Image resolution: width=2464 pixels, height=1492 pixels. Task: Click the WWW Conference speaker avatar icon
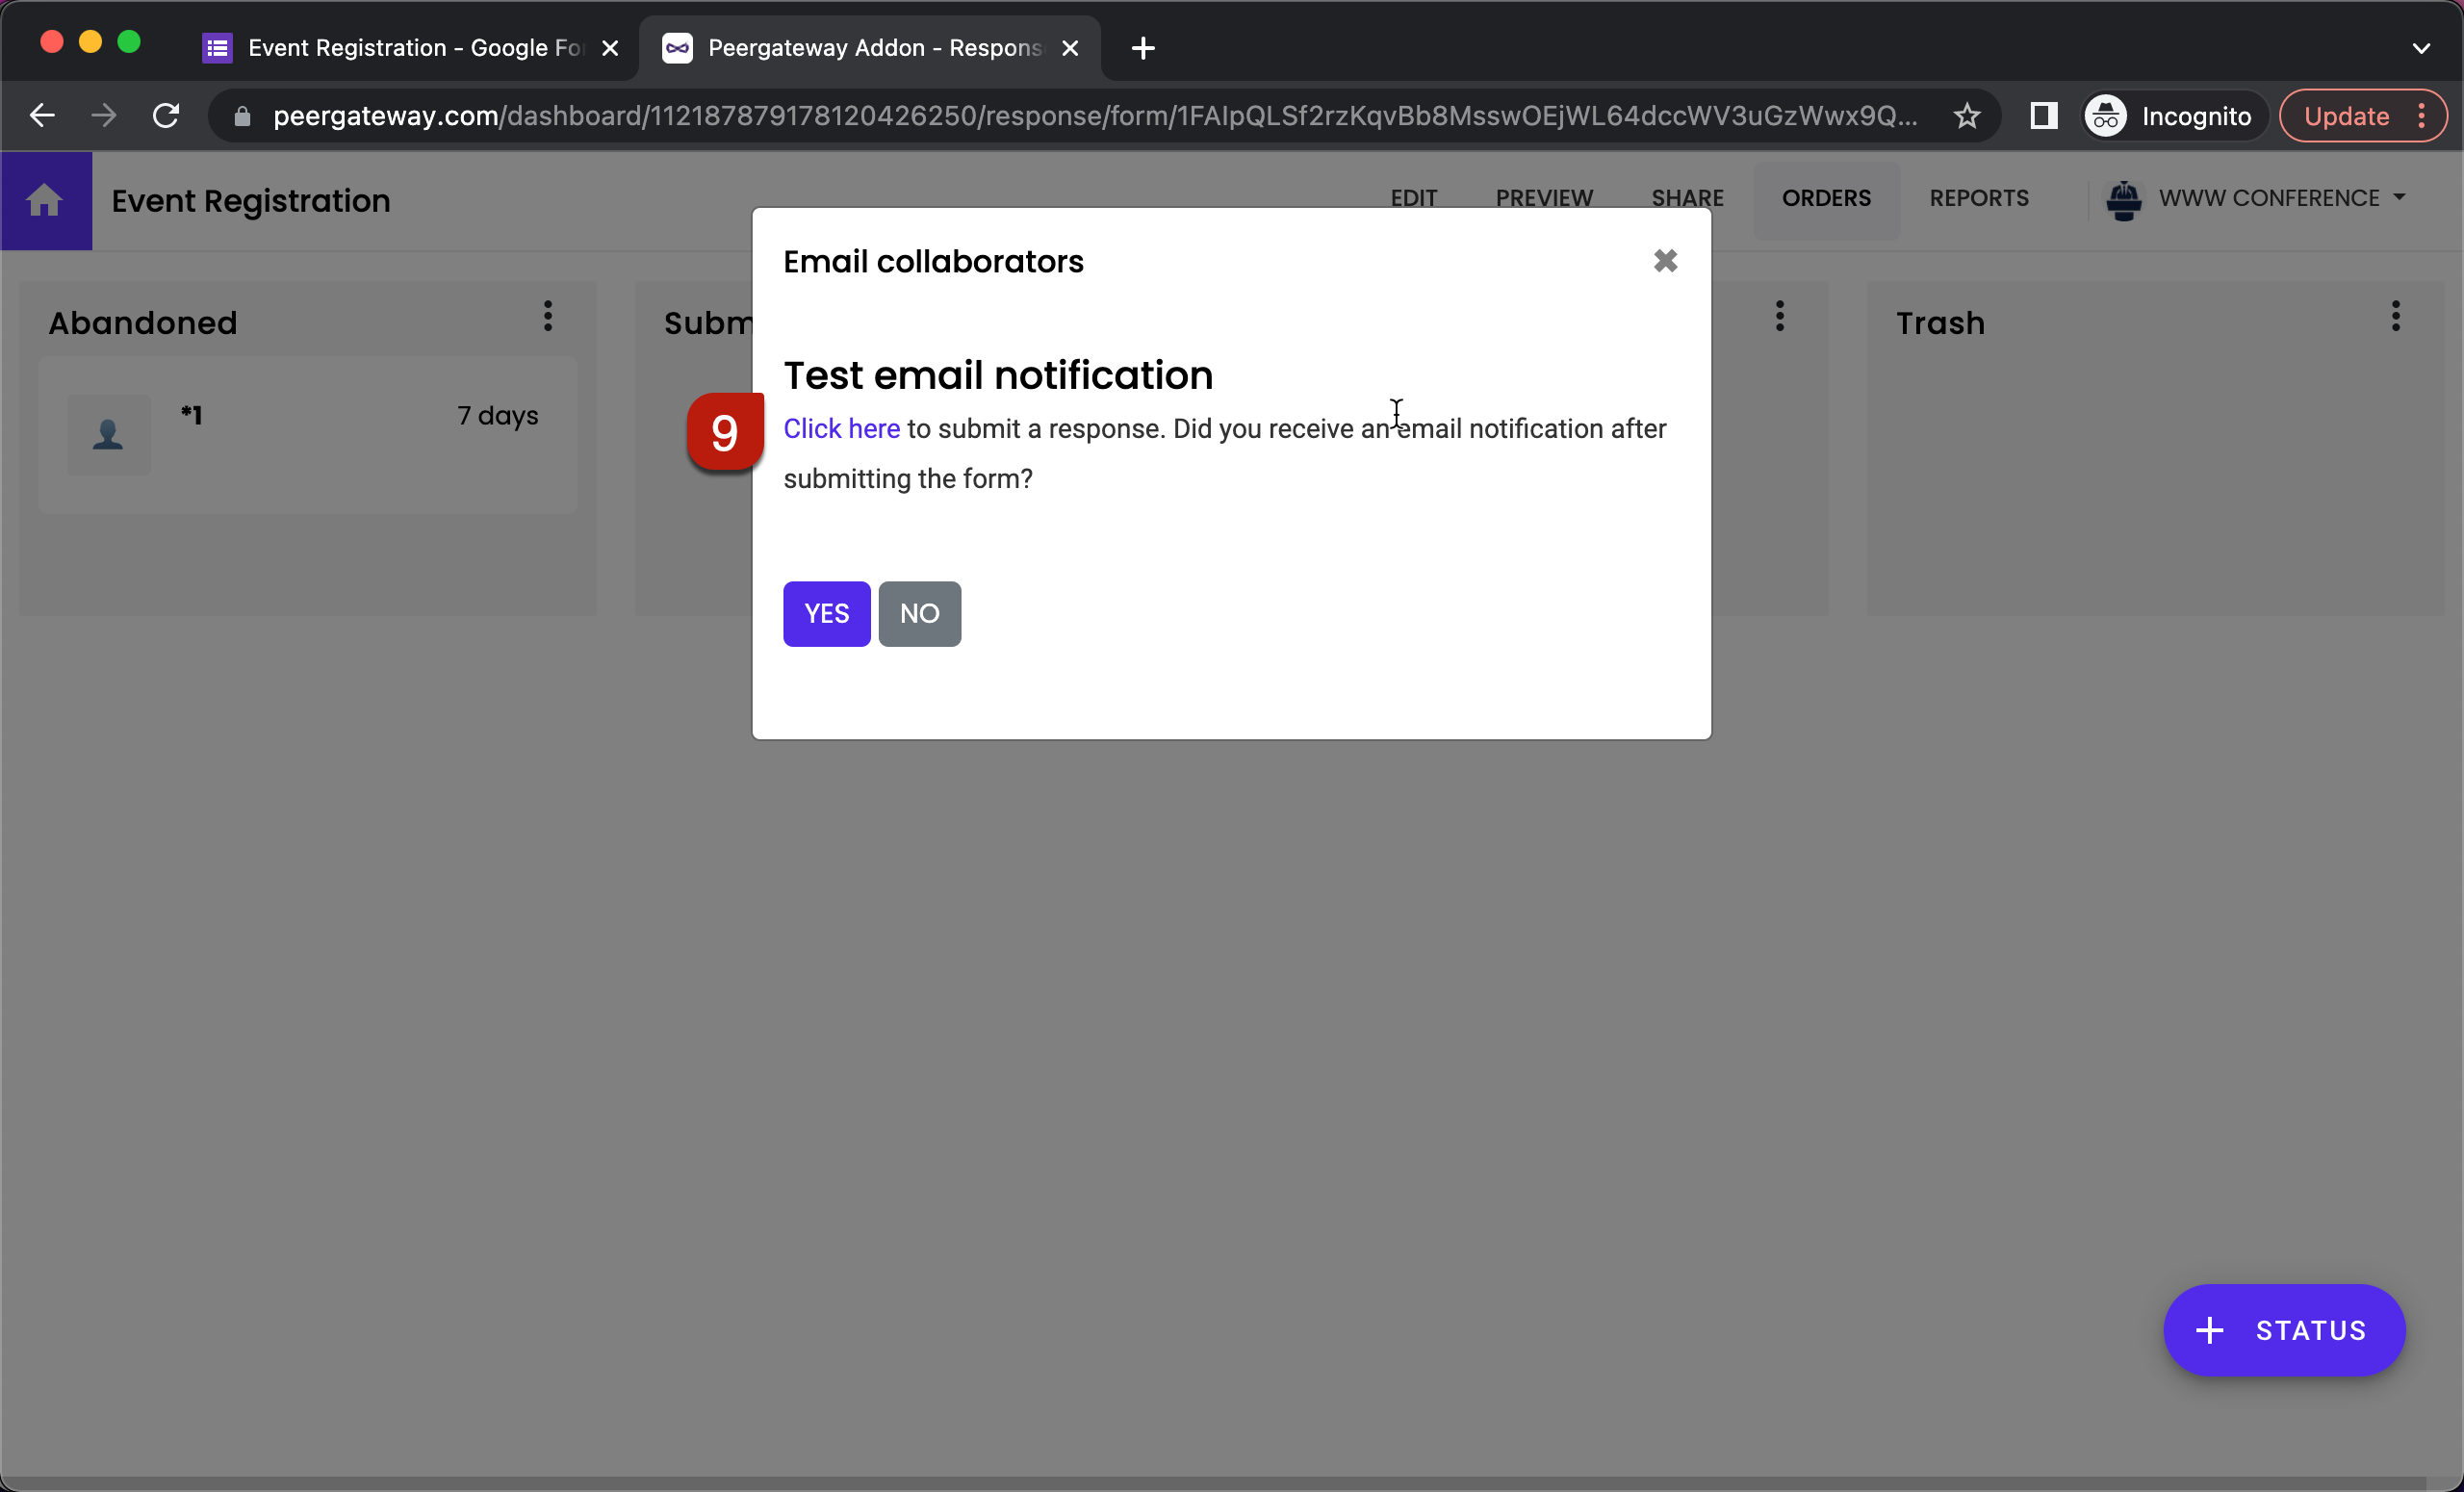pos(2125,199)
